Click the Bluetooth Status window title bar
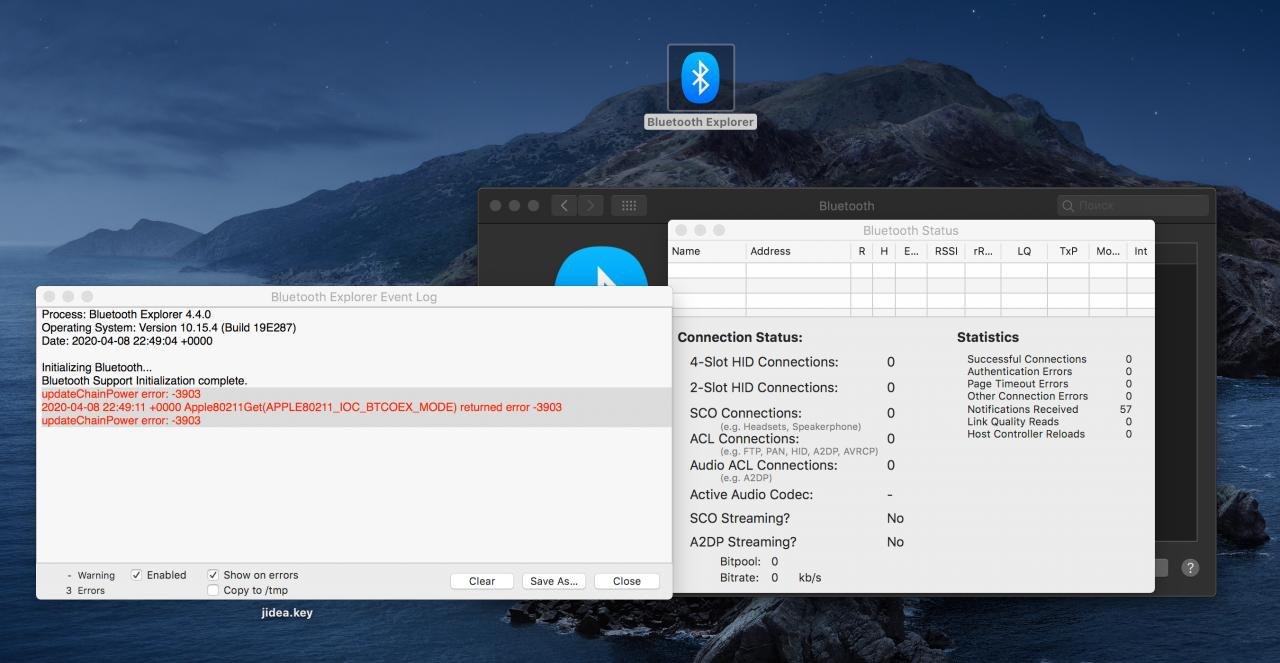The image size is (1280, 663). click(x=910, y=230)
